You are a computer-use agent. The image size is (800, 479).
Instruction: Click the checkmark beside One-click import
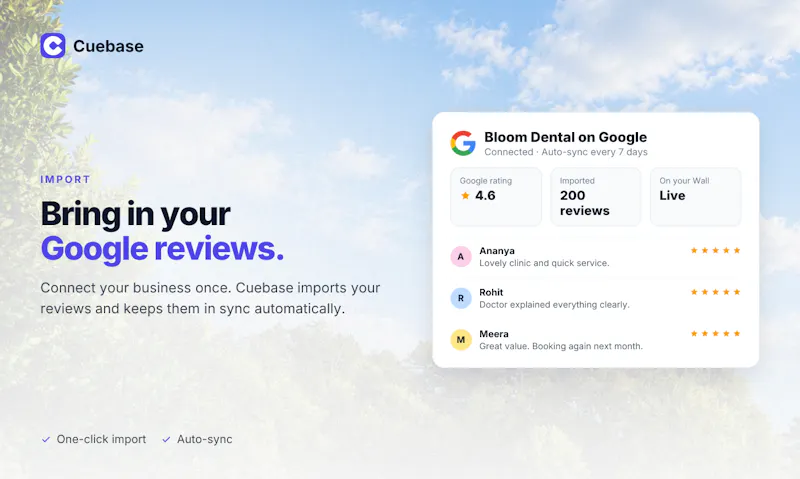pos(46,439)
